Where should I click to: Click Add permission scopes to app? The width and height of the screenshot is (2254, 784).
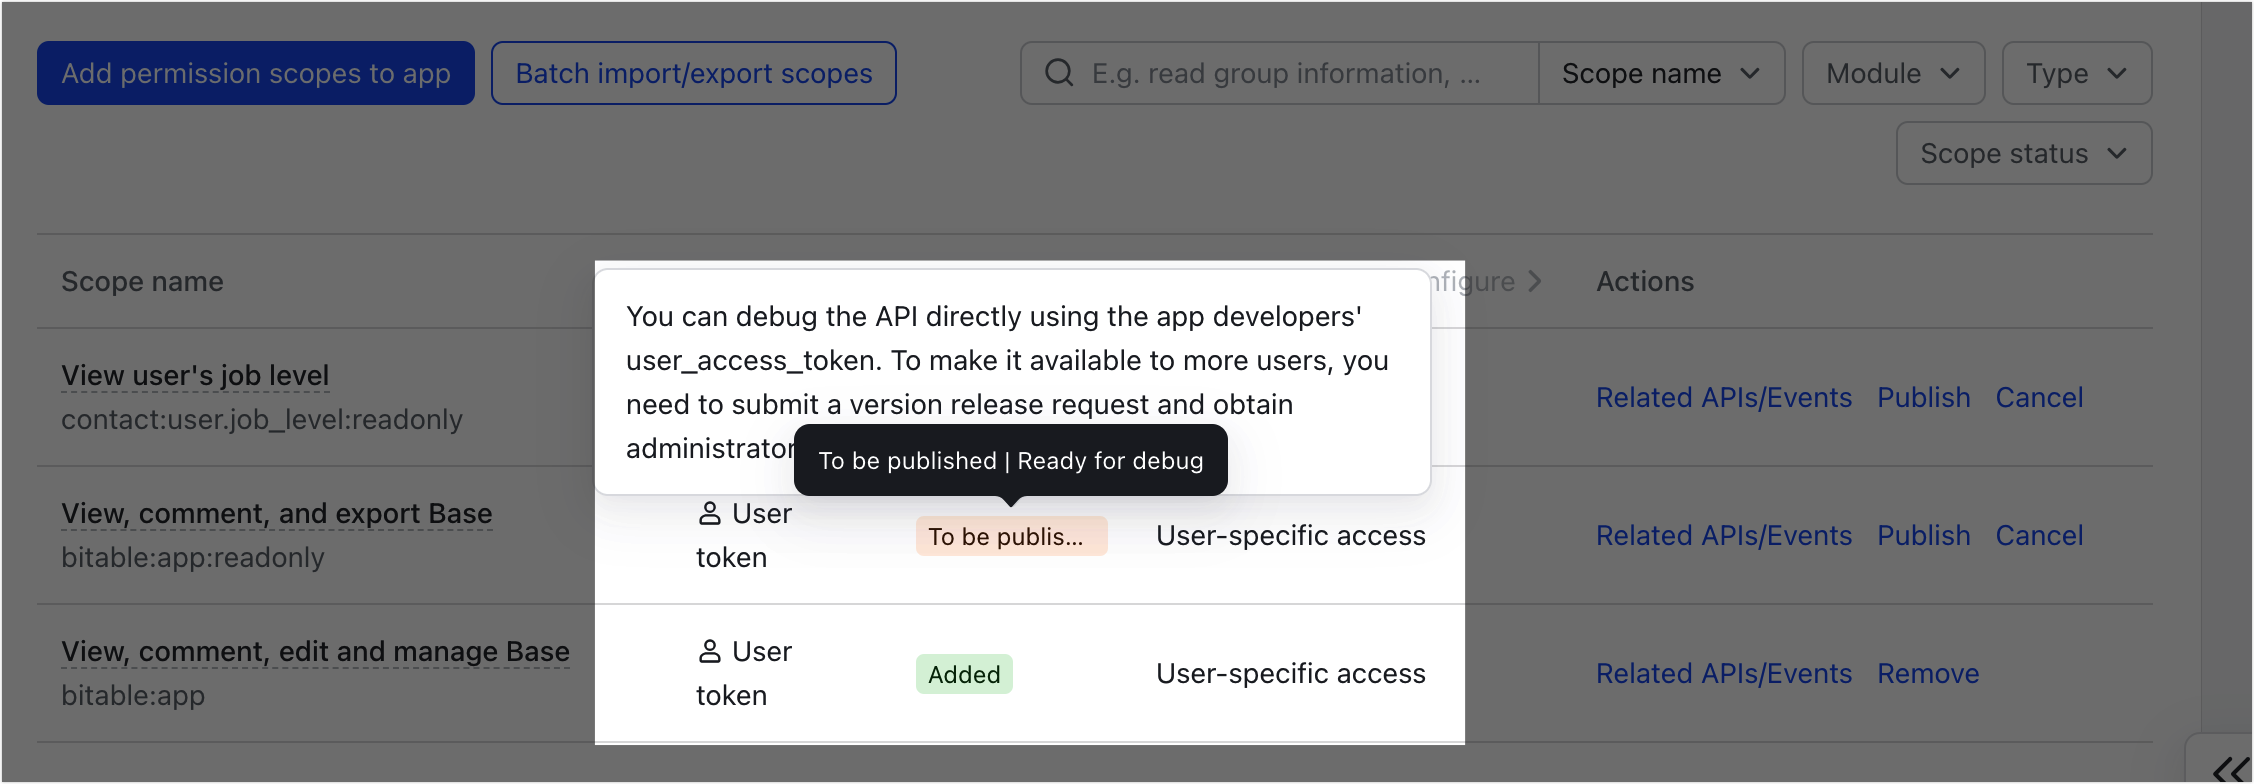coord(256,73)
